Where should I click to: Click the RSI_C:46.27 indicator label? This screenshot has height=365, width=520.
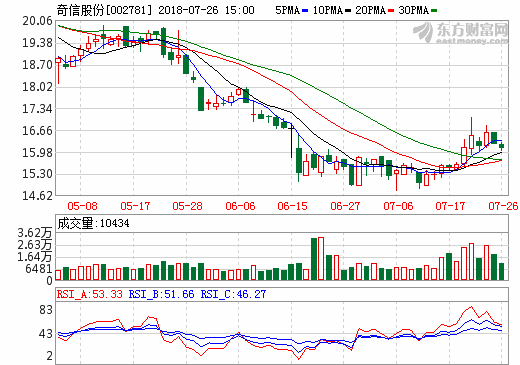[233, 294]
